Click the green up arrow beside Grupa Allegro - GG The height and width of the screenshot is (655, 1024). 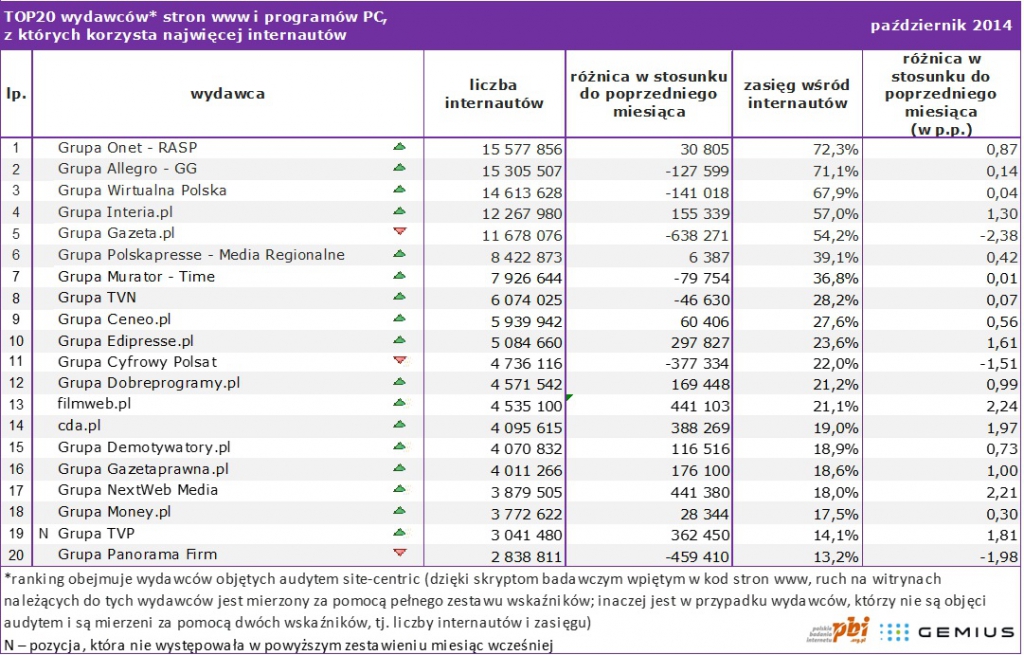400,169
